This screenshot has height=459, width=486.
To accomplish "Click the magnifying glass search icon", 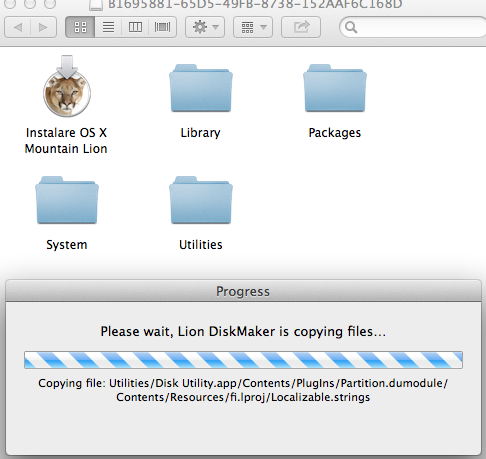I will click(x=351, y=27).
